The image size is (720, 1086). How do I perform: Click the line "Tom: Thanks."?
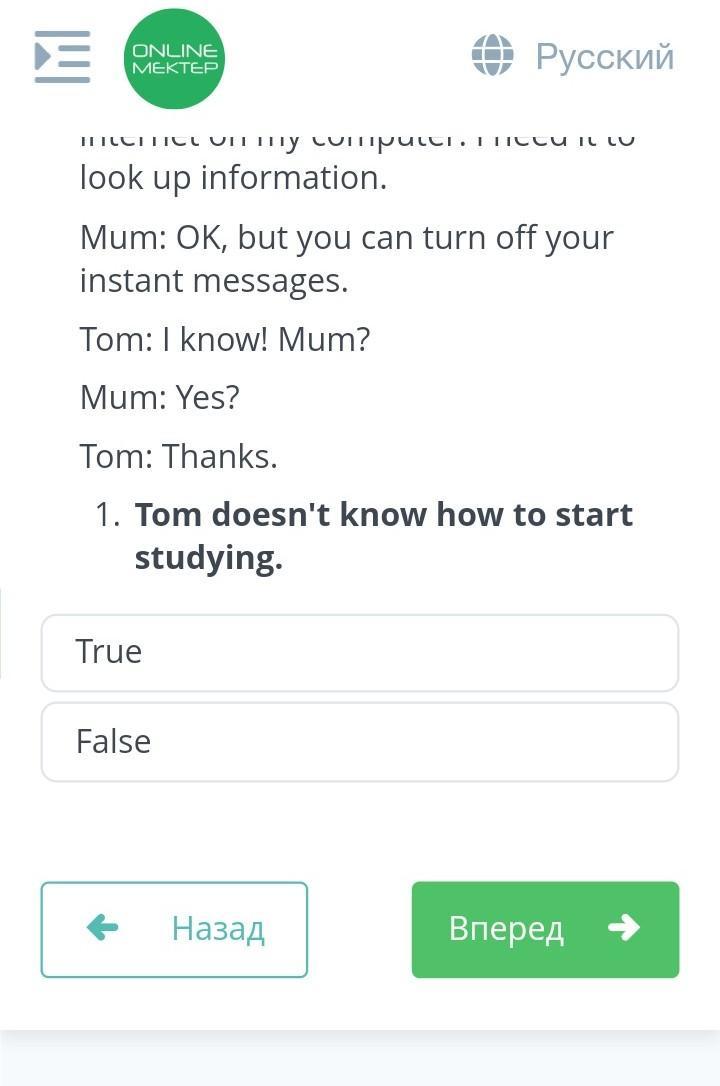179,457
